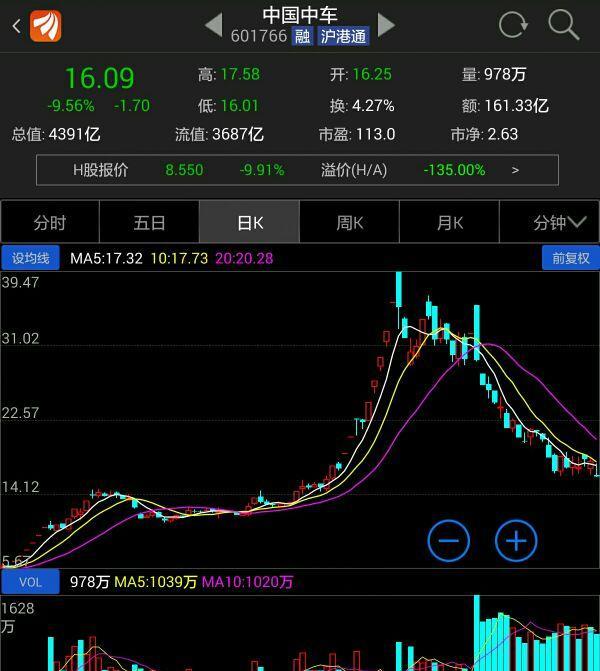Tap volume MA5:1039万 label
Screen dimensions: 600x671
(x=156, y=582)
